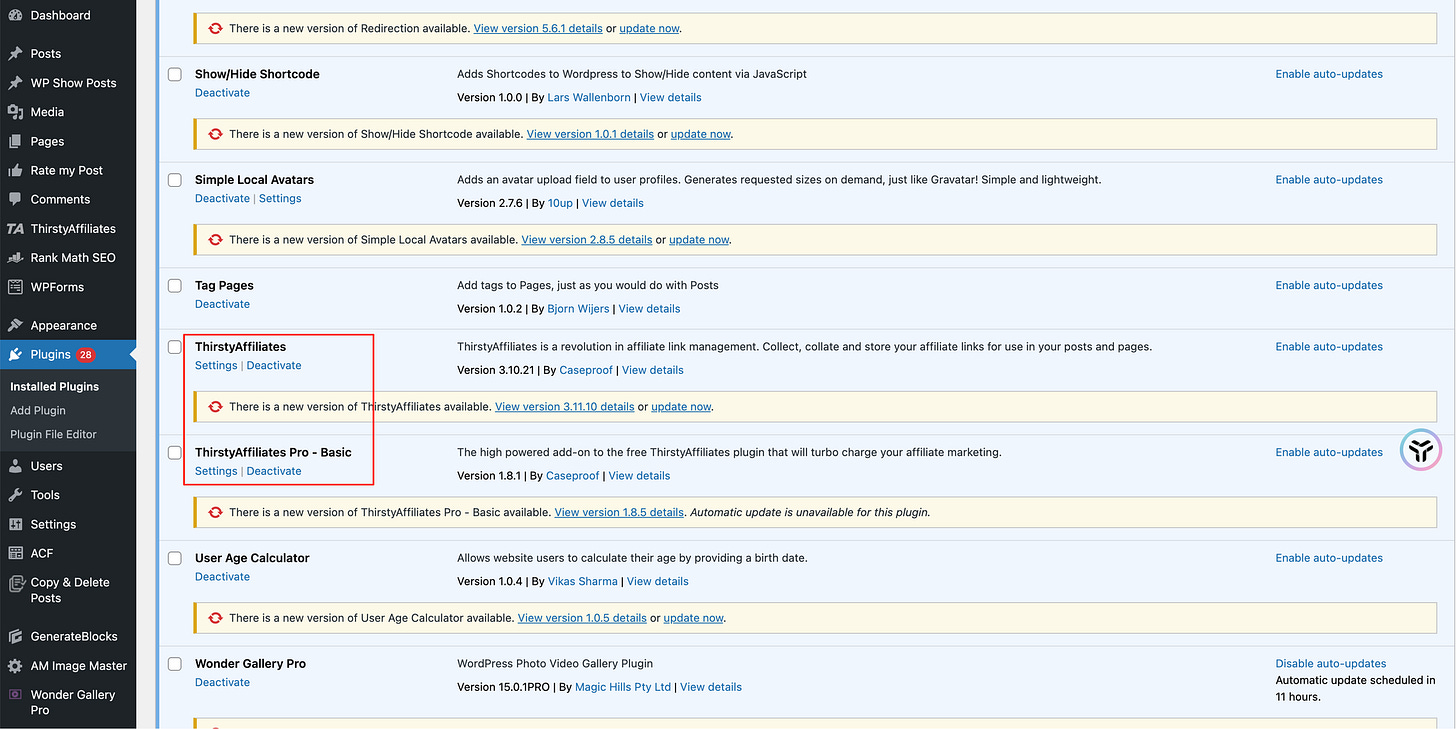
Task: Click View version 1.8.5 details link
Action: tap(619, 512)
